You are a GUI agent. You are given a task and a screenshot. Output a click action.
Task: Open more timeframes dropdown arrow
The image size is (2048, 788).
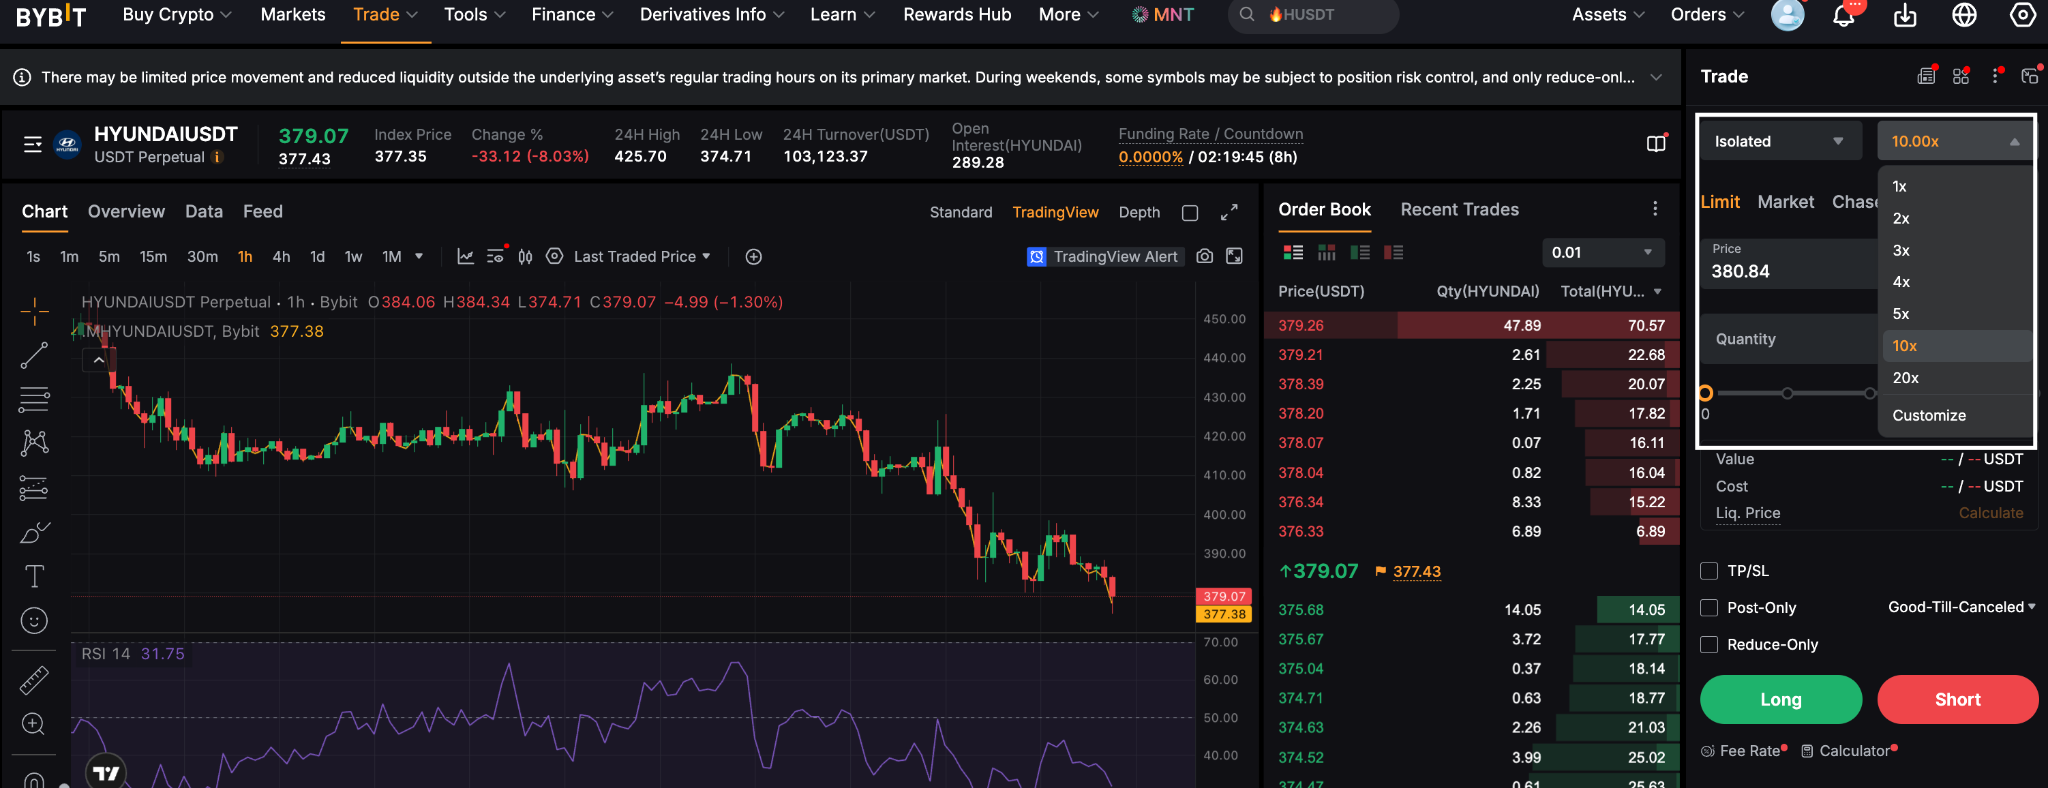coord(419,257)
